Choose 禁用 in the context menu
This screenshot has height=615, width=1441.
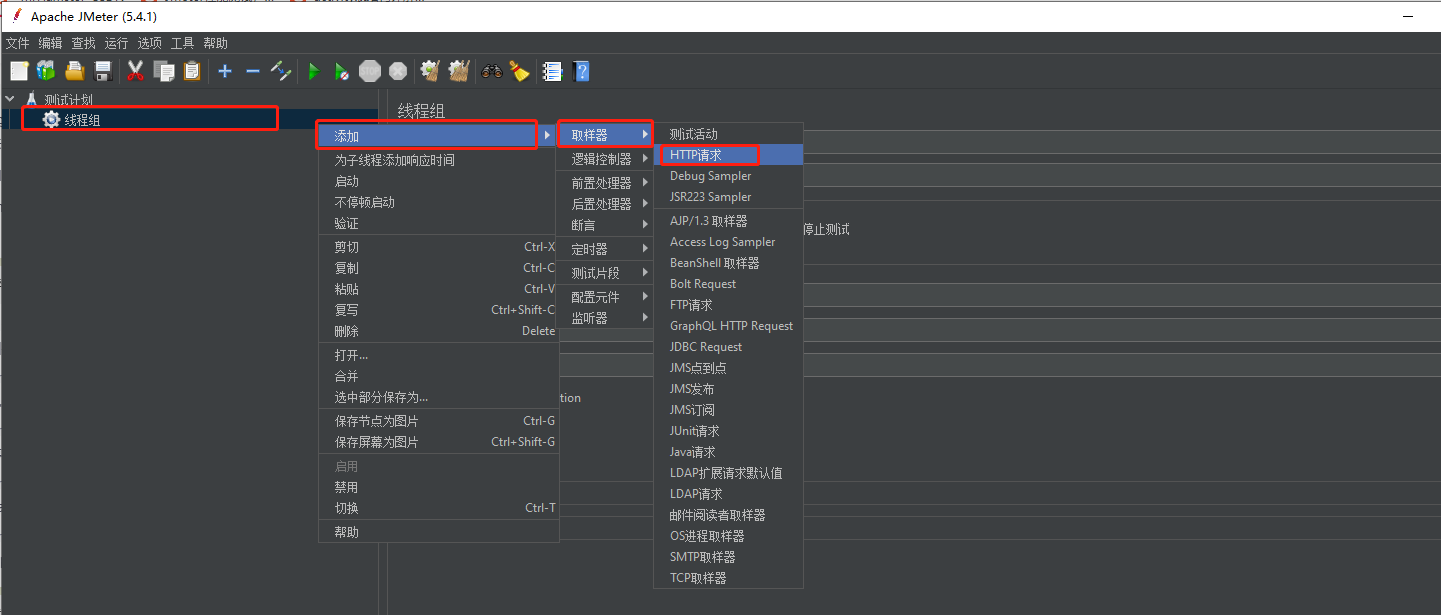438,487
